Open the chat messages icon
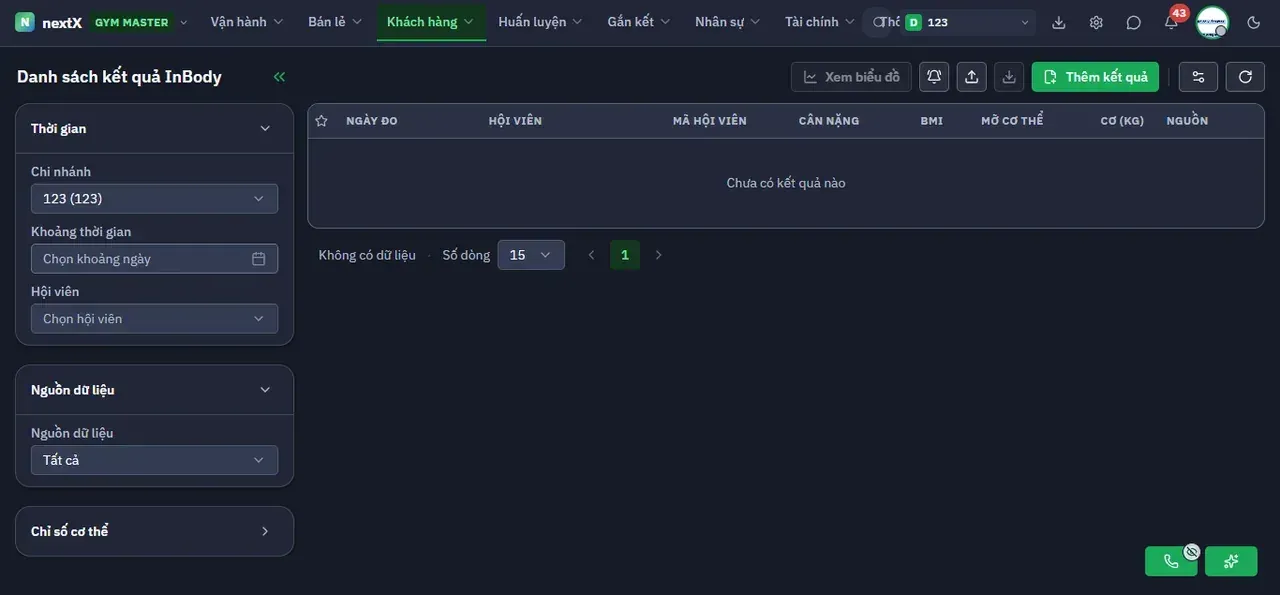This screenshot has height=595, width=1280. coord(1133,22)
